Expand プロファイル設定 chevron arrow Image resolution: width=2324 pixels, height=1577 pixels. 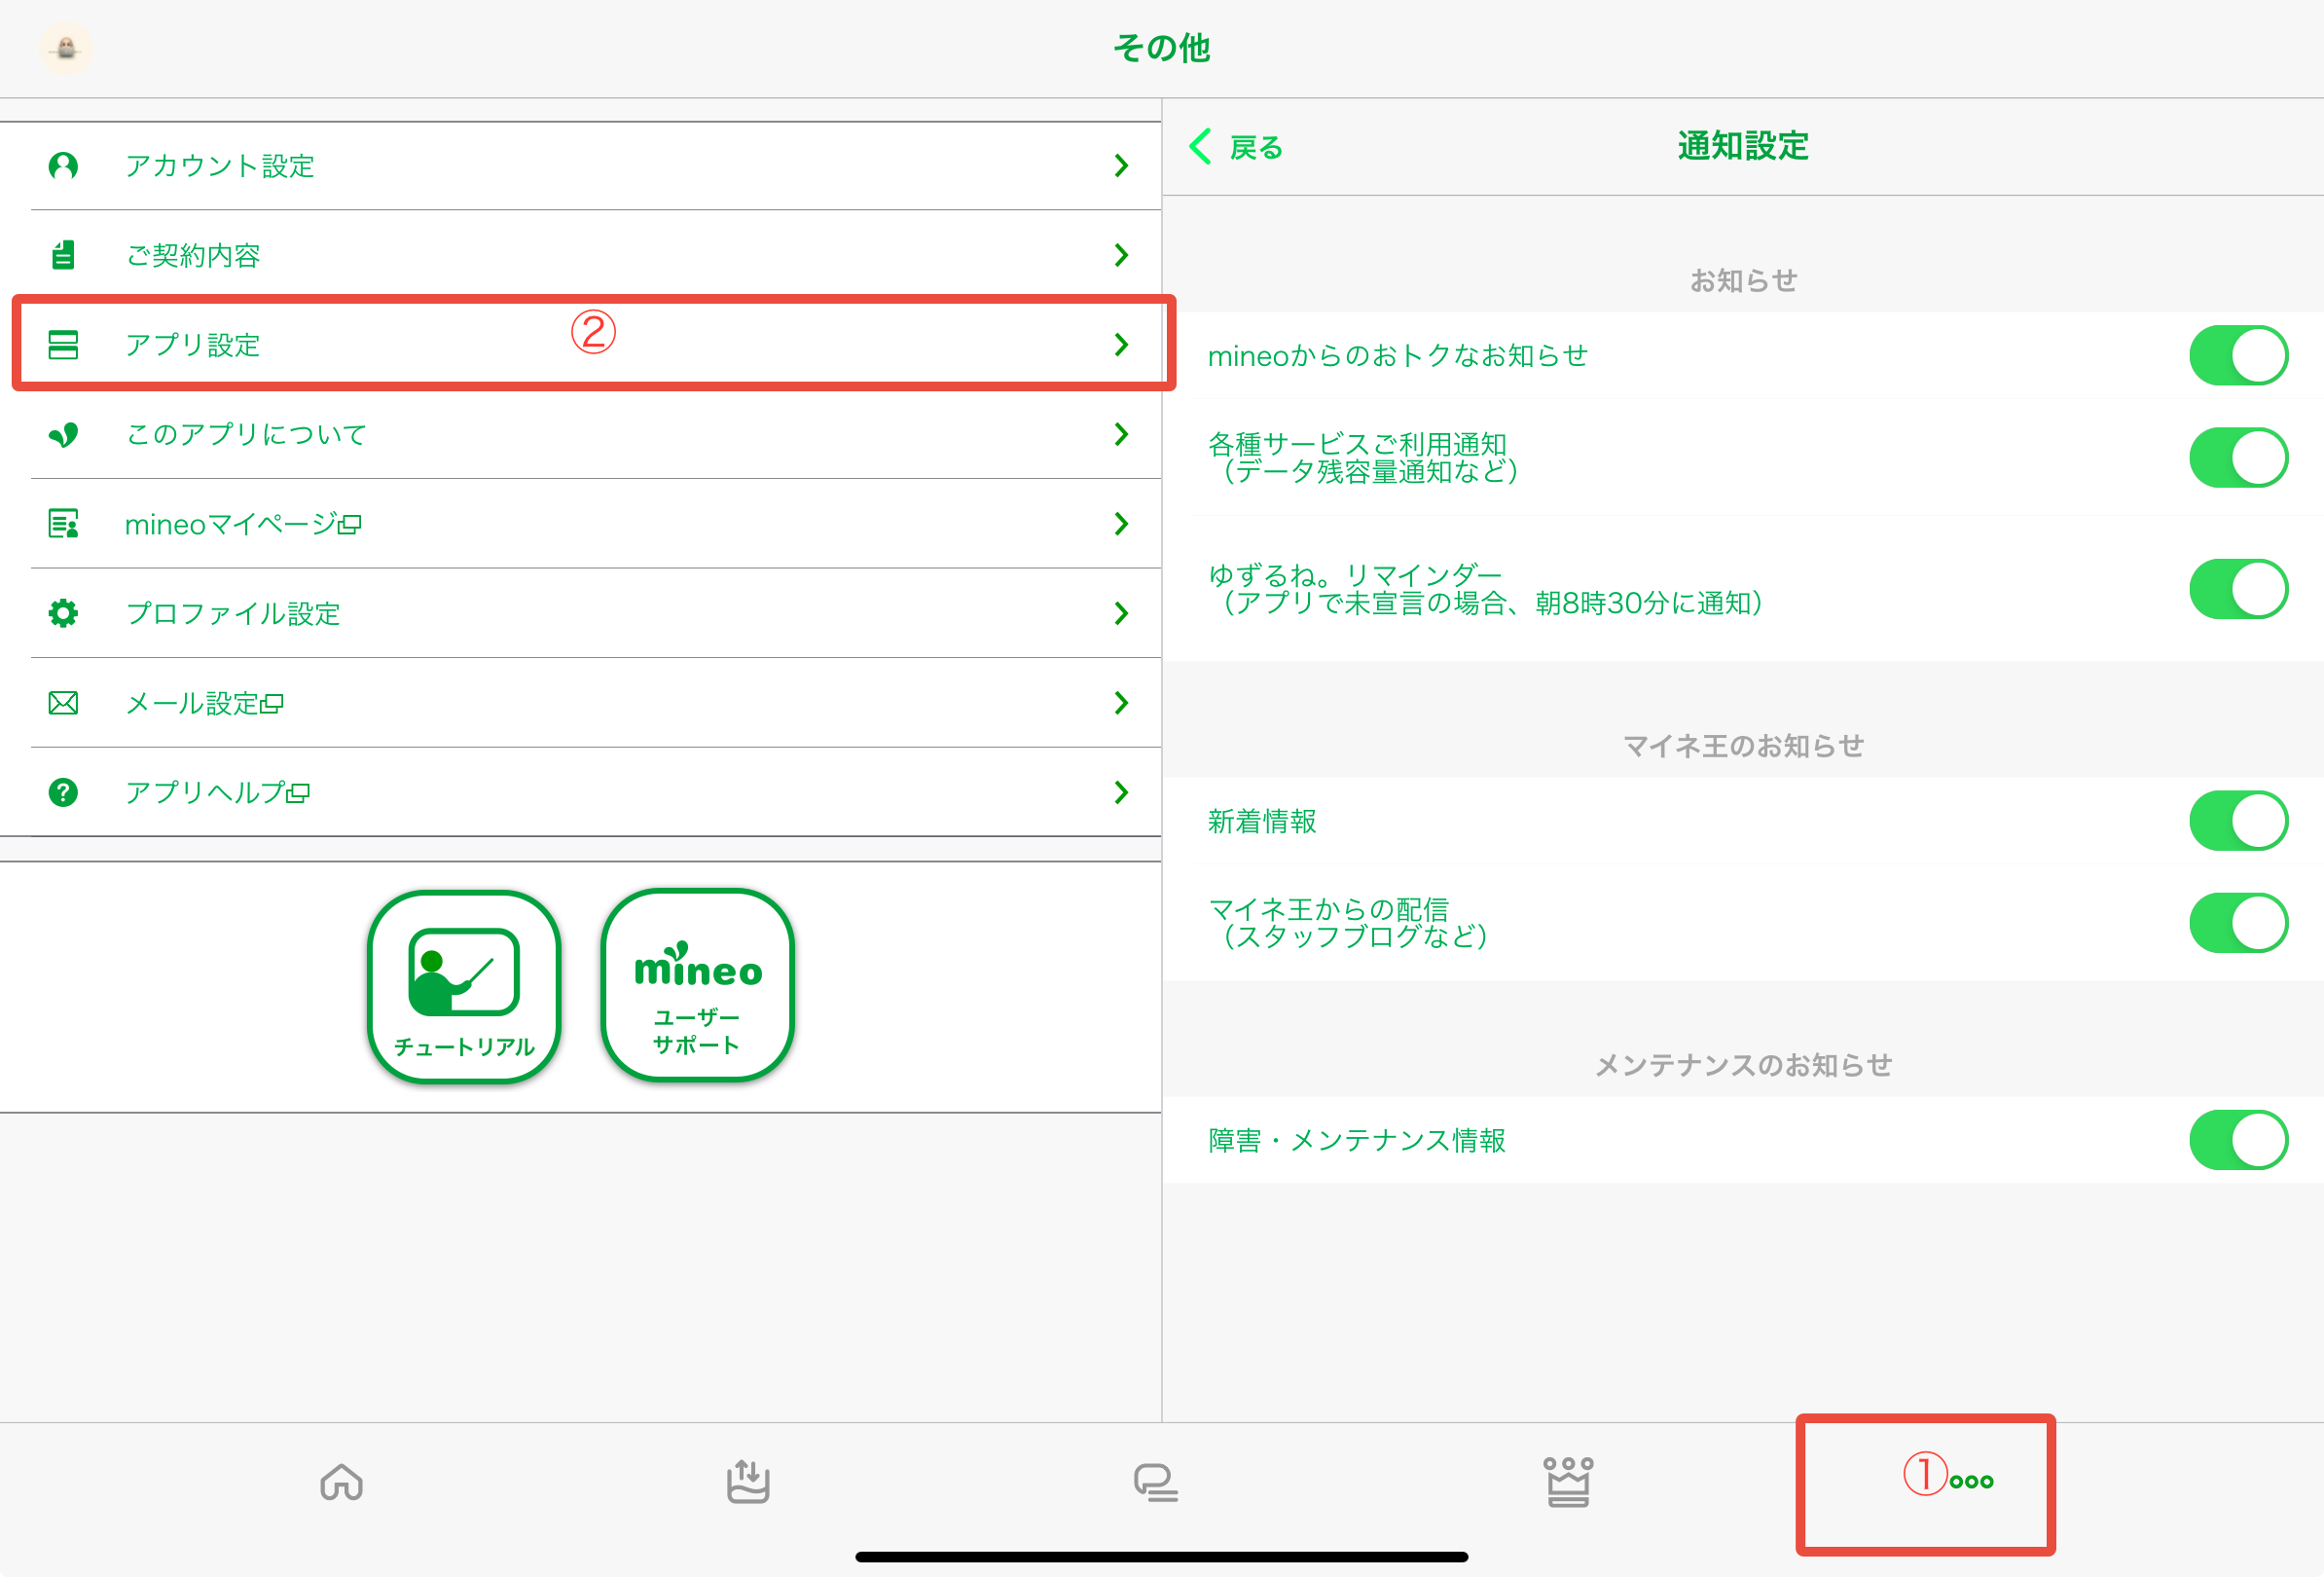[x=1121, y=613]
